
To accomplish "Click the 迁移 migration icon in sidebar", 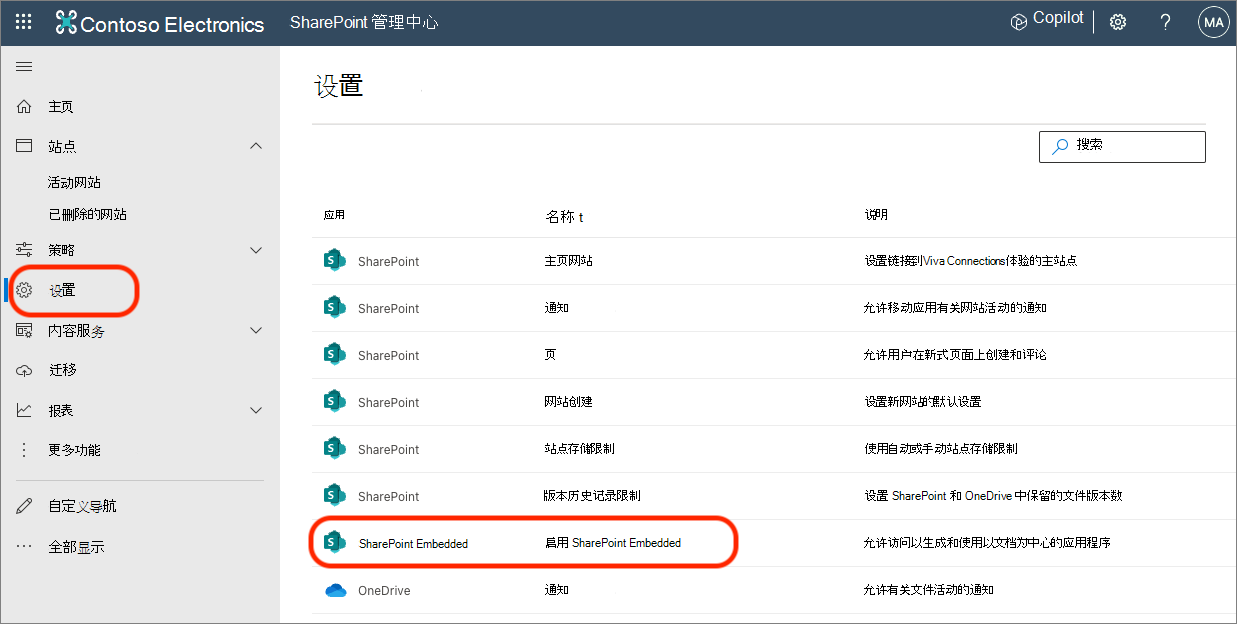I will point(23,370).
